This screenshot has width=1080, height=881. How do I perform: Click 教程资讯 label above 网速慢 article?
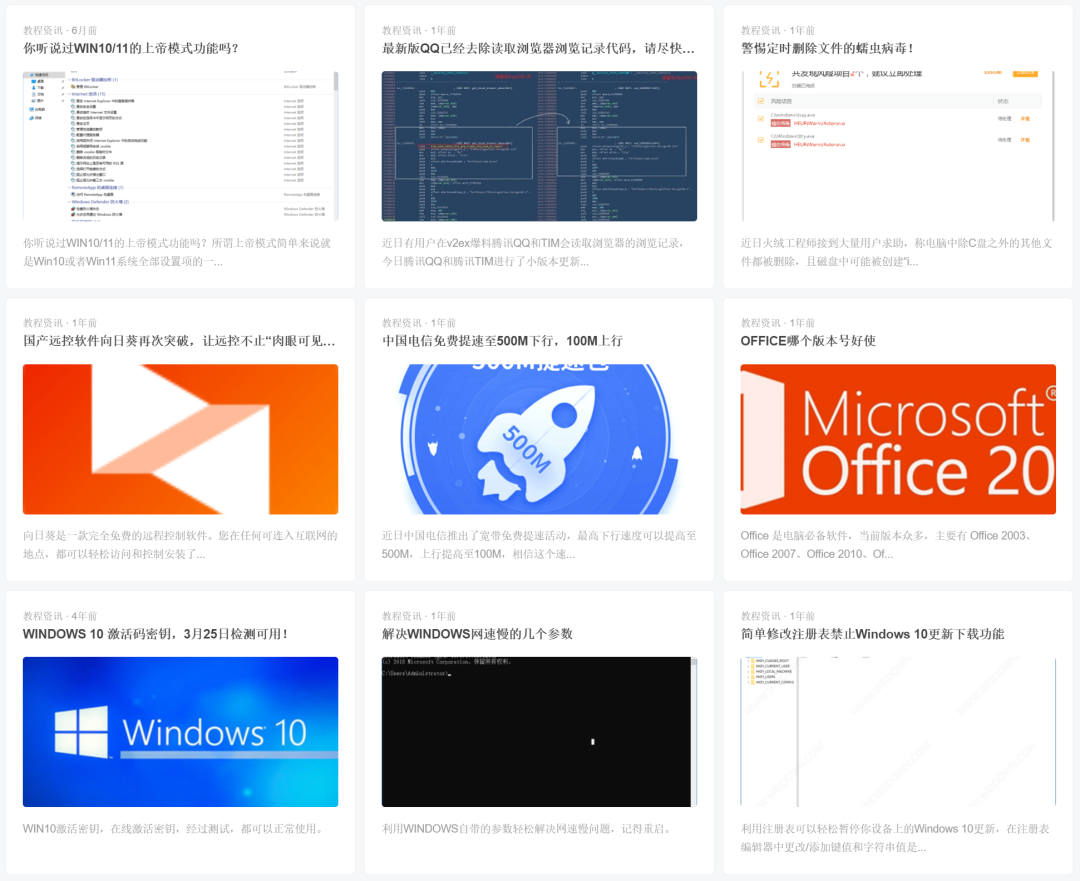click(x=402, y=616)
